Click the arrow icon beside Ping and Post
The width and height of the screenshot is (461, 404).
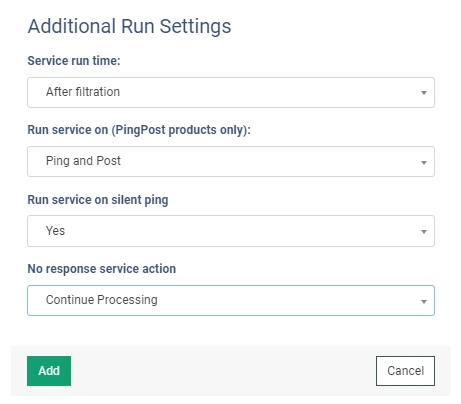[424, 163]
